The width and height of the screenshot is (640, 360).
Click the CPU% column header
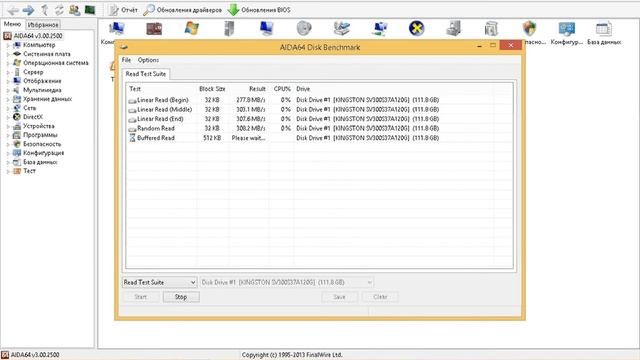[x=282, y=89]
